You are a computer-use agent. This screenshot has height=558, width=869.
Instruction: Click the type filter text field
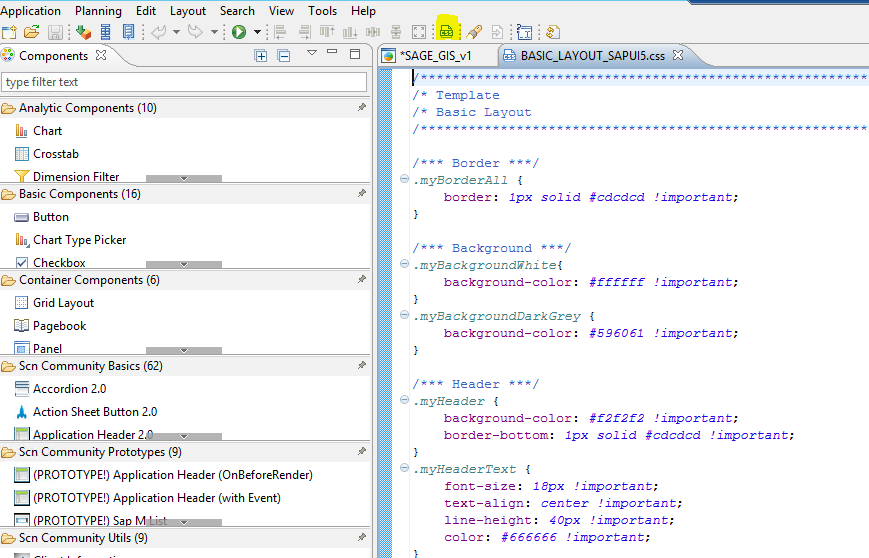tap(184, 82)
